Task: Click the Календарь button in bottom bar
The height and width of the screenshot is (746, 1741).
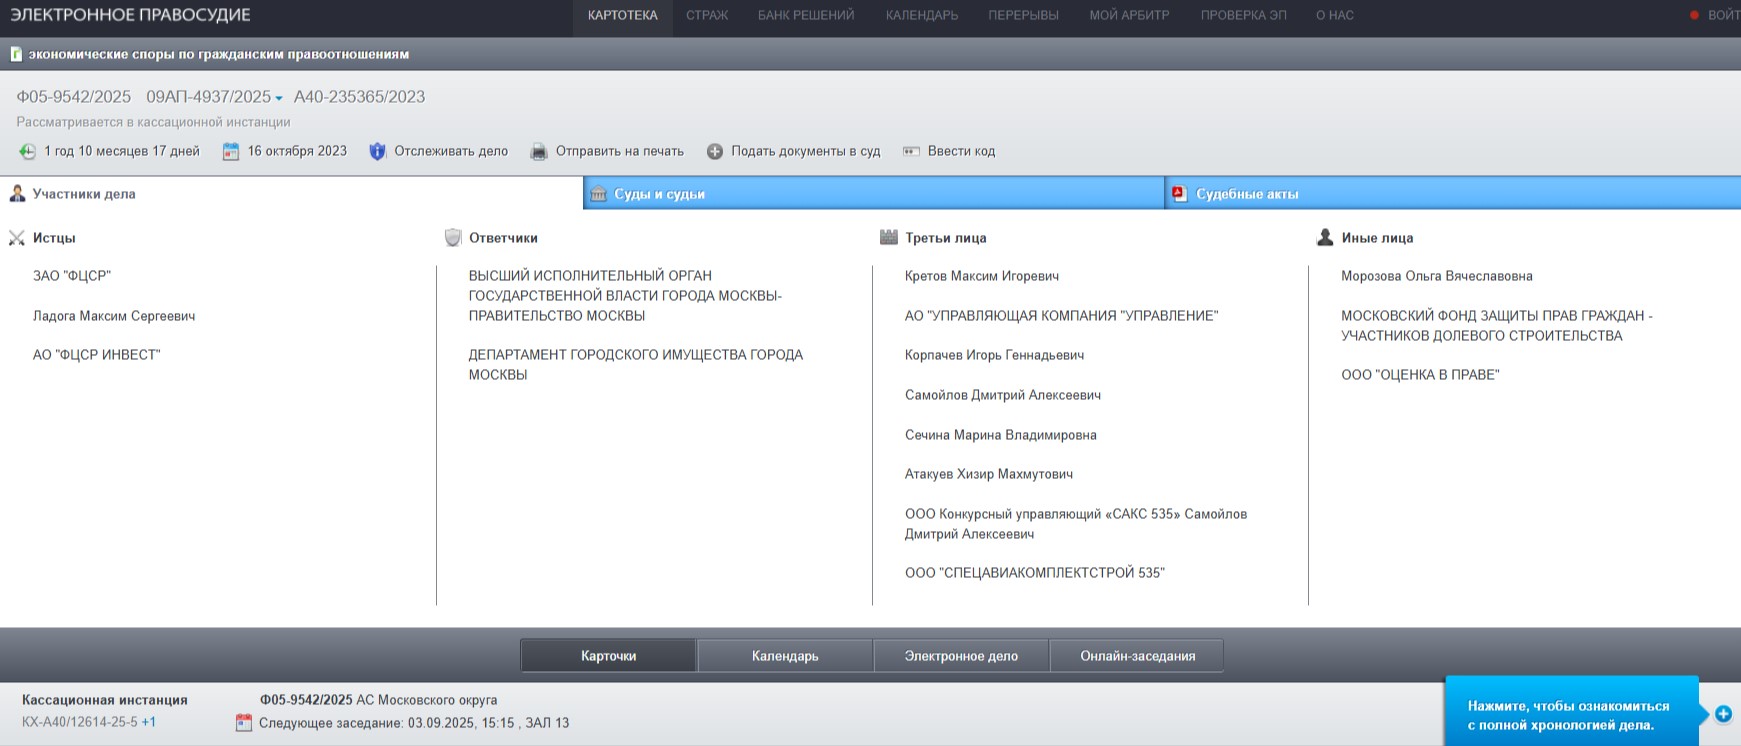Action: click(x=785, y=656)
